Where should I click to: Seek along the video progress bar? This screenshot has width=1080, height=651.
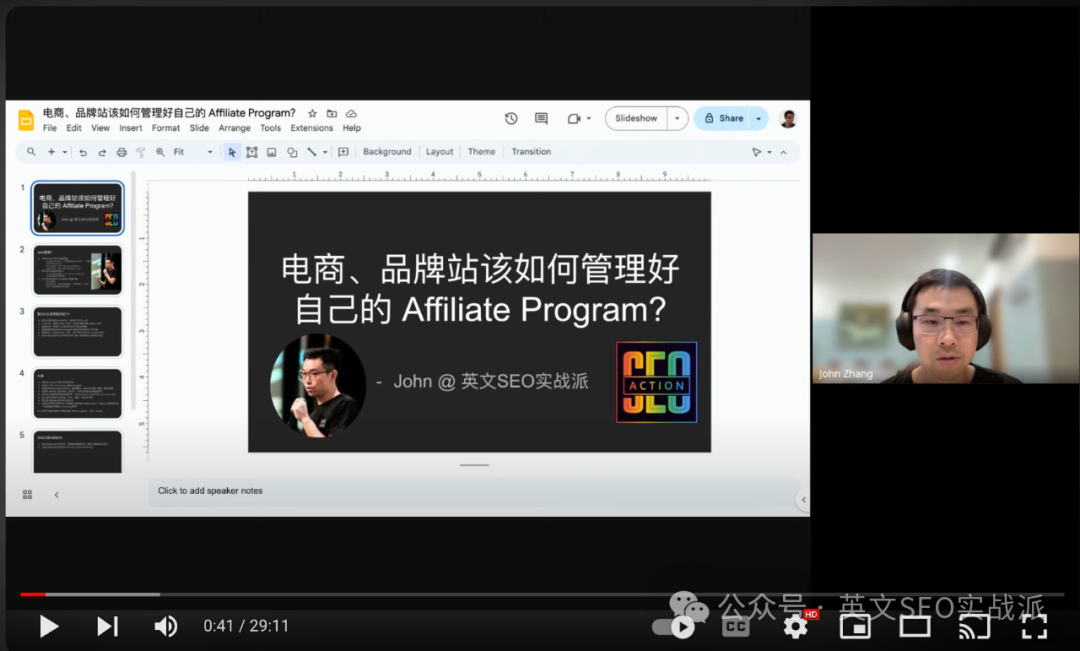pyautogui.click(x=541, y=594)
